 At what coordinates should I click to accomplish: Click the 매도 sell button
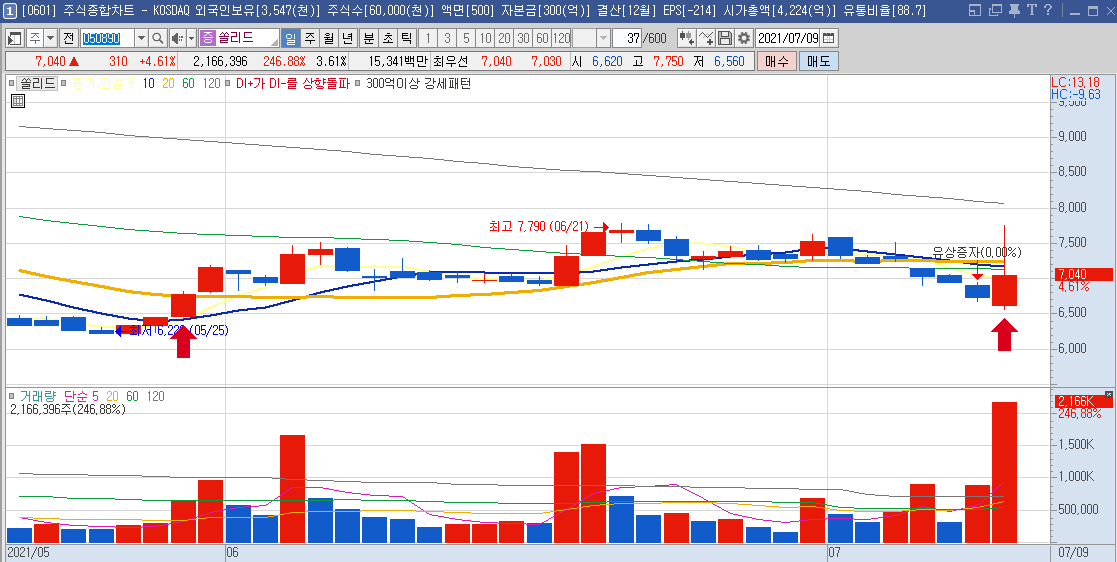[819, 61]
